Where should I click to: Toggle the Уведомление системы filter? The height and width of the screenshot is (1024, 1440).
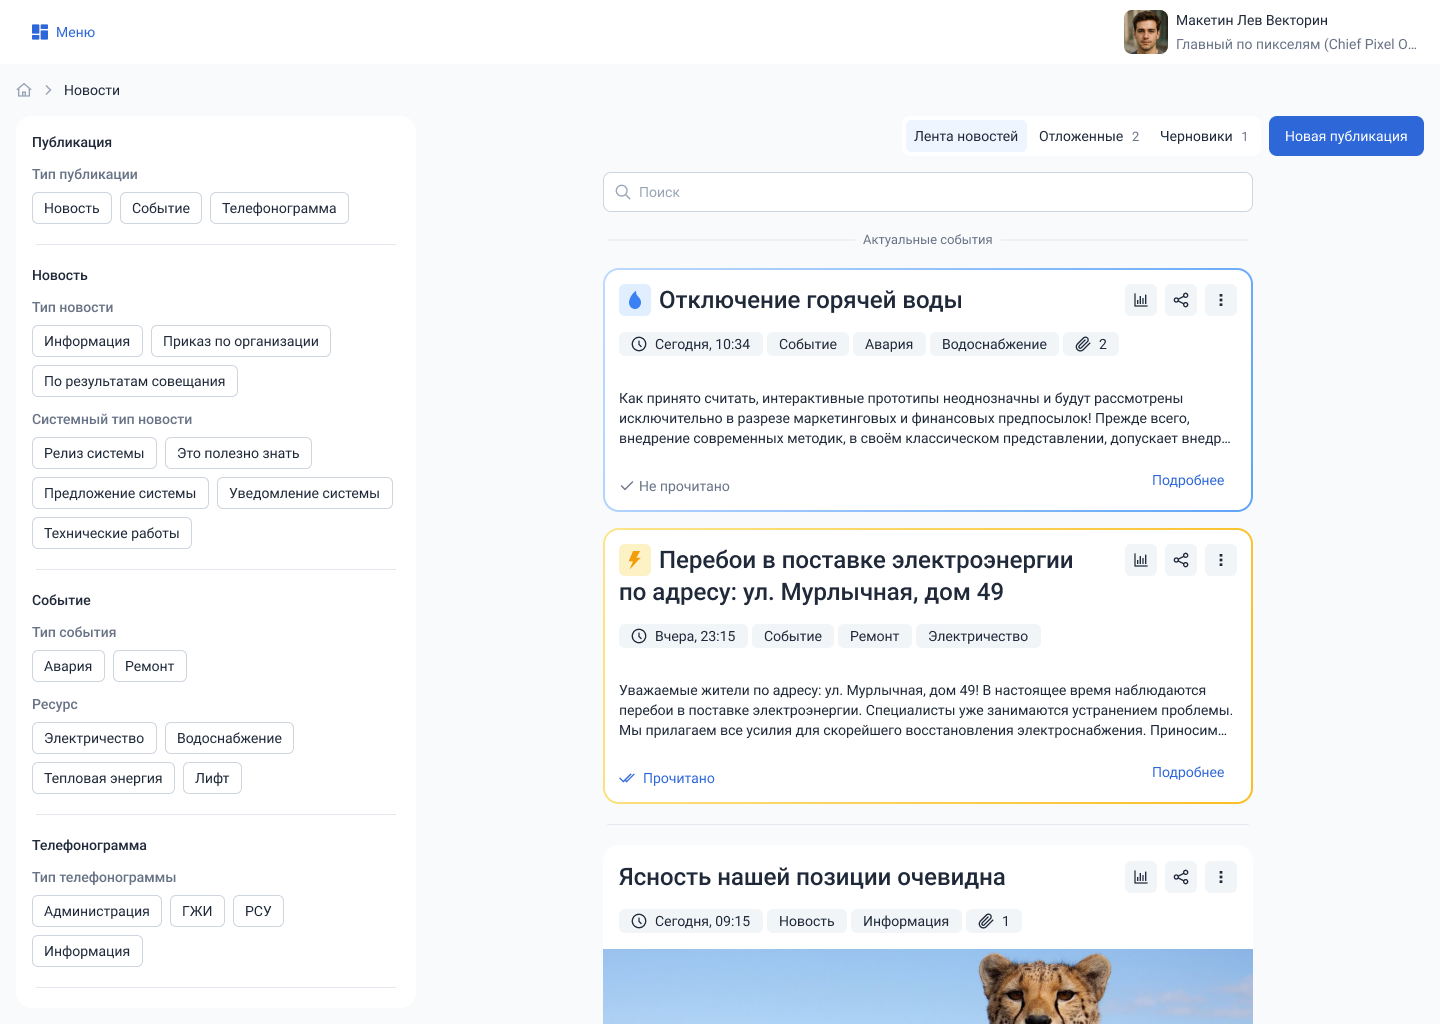point(305,493)
